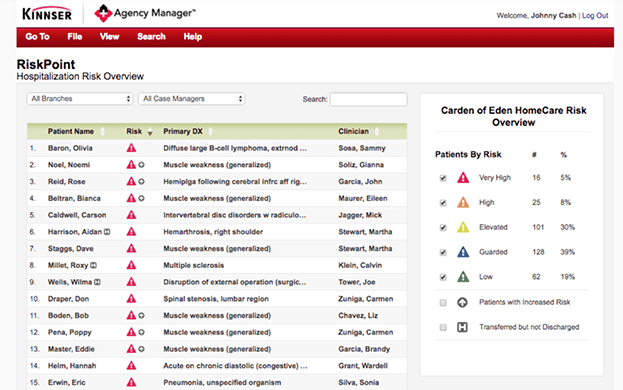Enable Transferred but not Discharged checkbox
This screenshot has height=390, width=623.
pos(443,328)
